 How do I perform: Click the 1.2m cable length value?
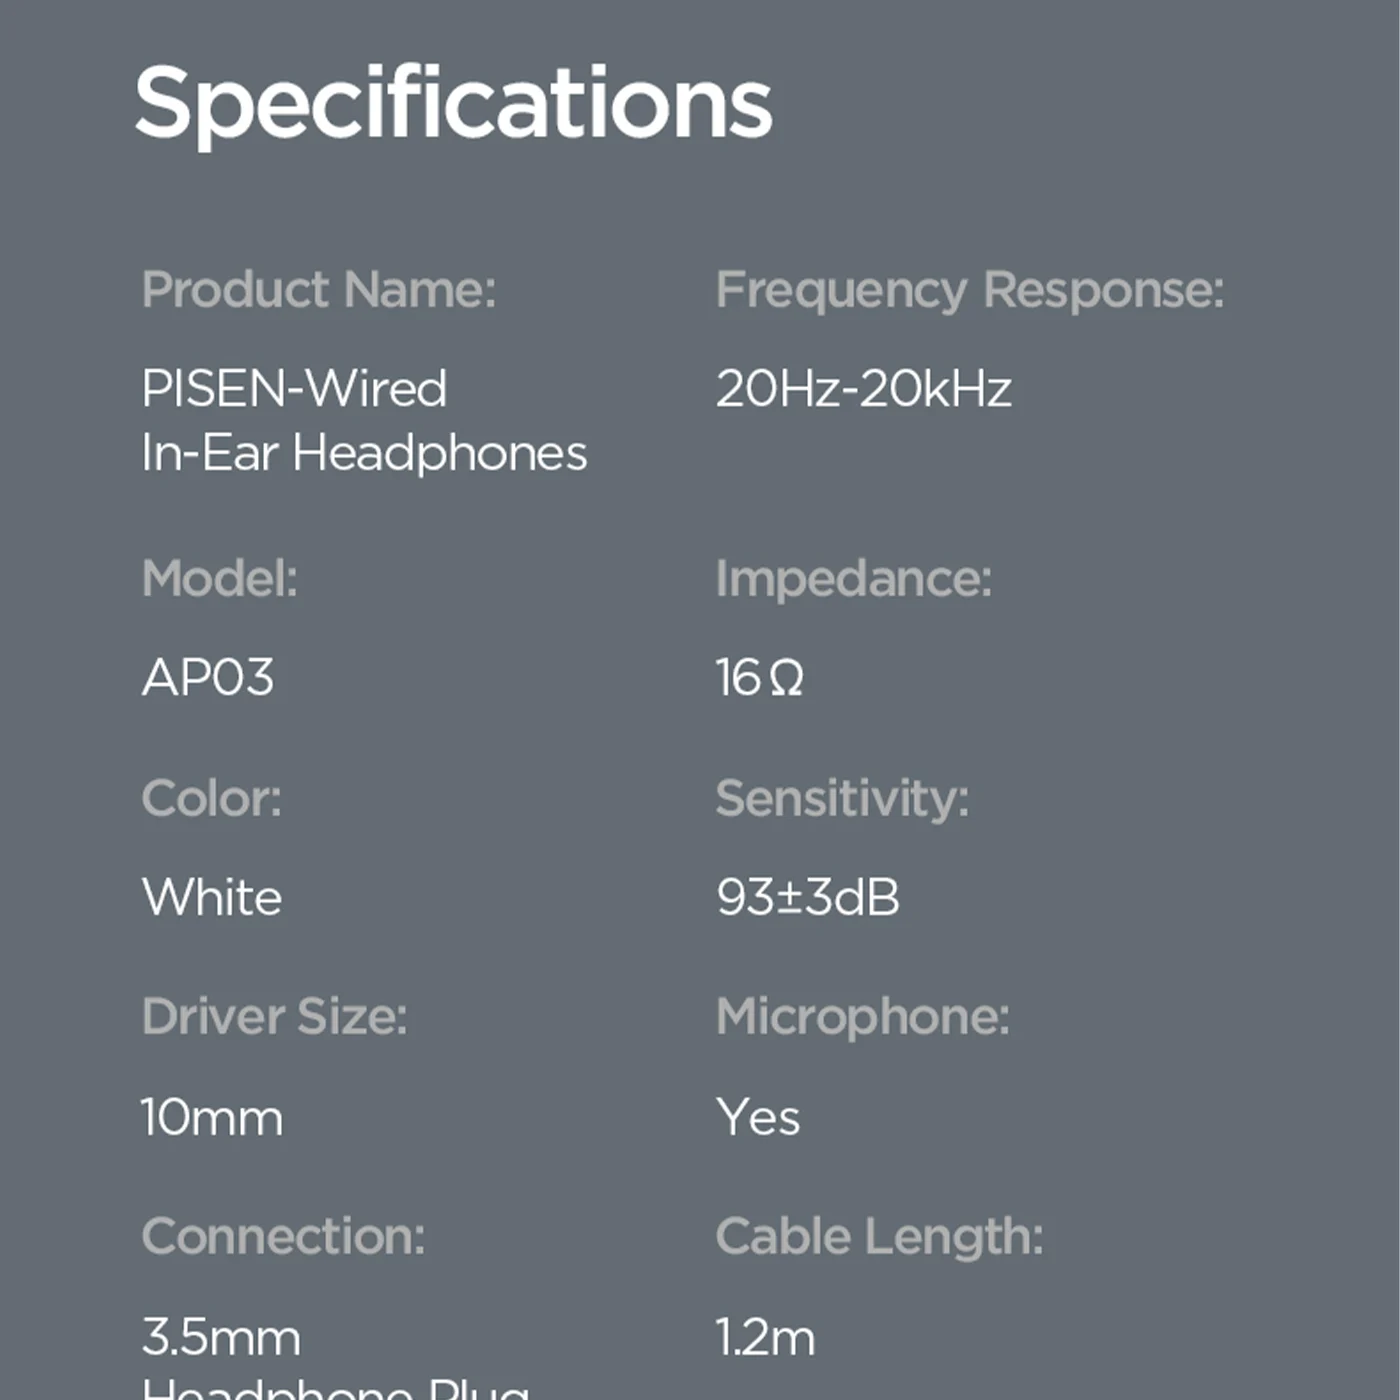pyautogui.click(x=765, y=1337)
